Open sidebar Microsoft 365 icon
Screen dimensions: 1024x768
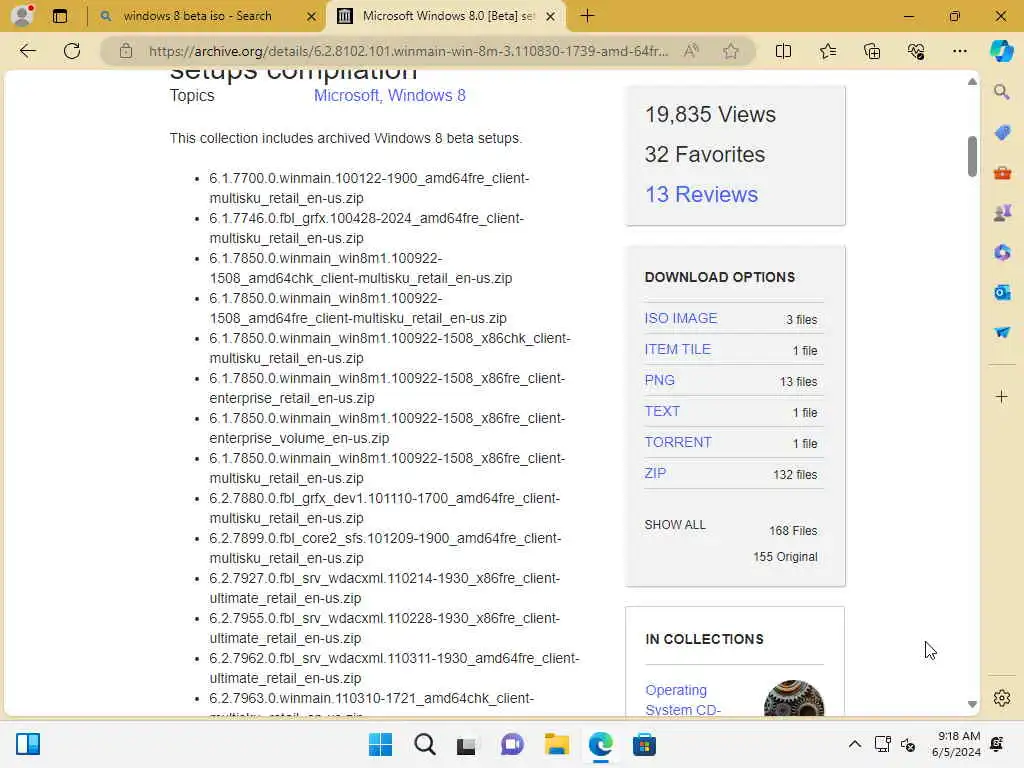coord(1002,252)
